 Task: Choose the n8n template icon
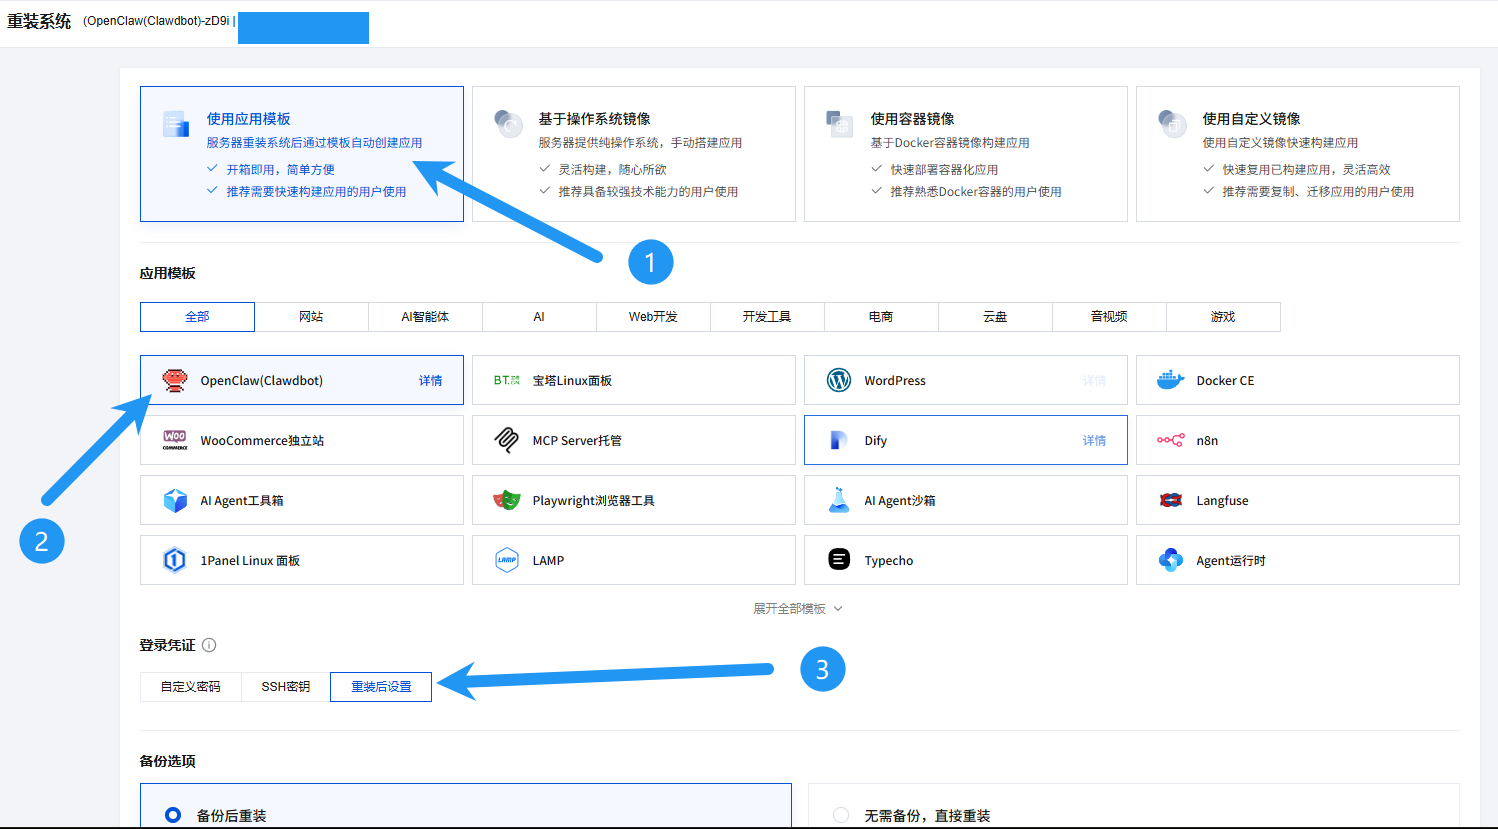pyautogui.click(x=1170, y=440)
